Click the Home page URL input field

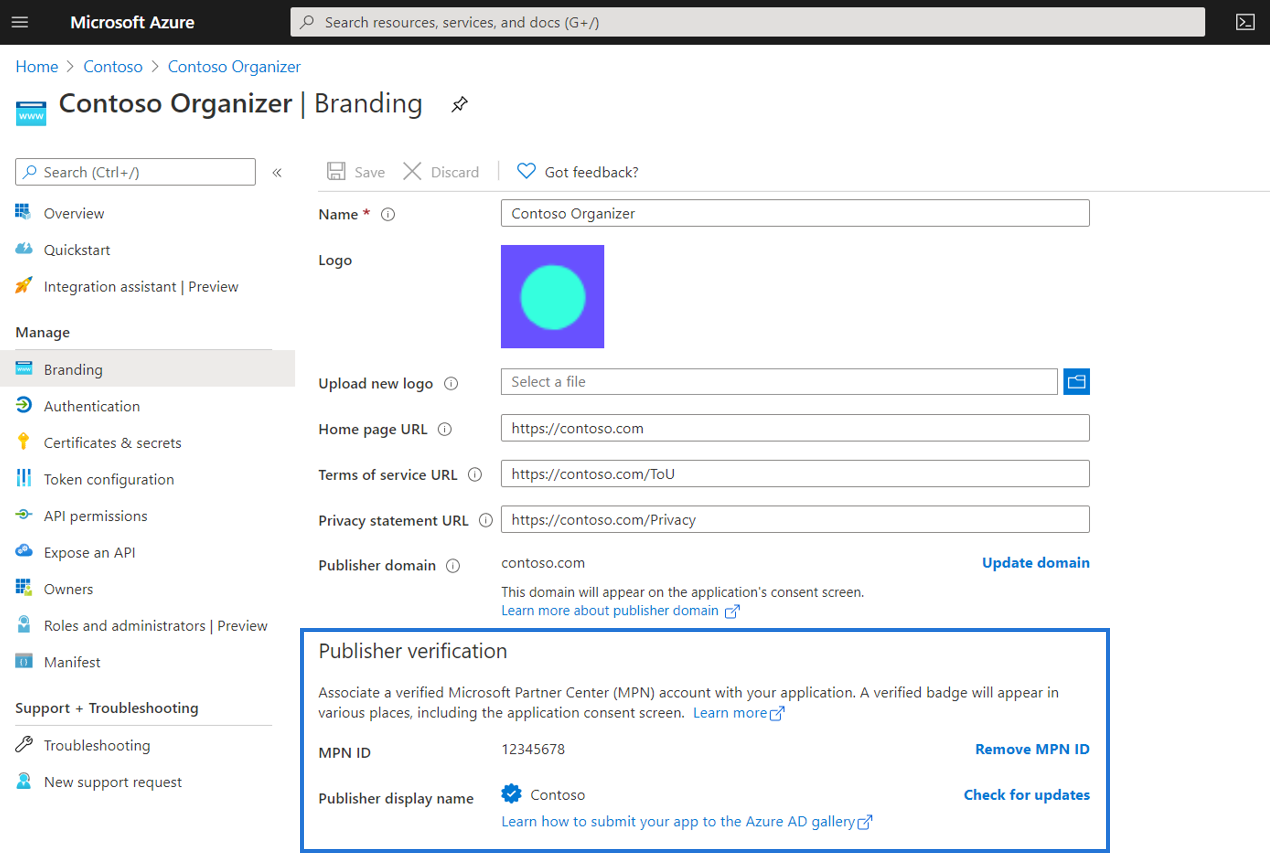click(795, 427)
